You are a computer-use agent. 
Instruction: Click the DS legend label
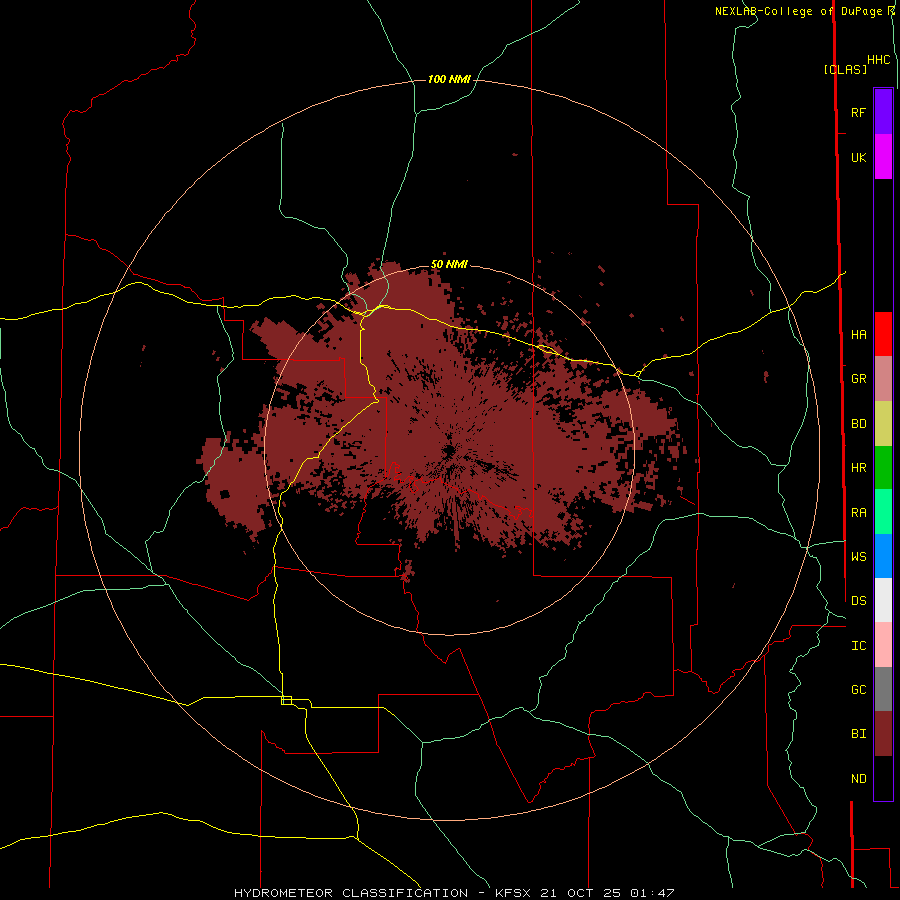click(858, 601)
